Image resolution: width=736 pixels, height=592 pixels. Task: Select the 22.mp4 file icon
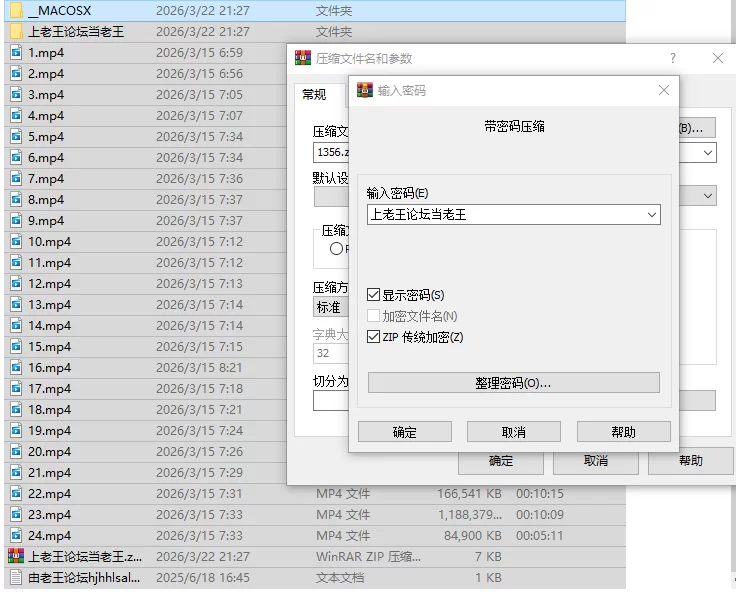[x=16, y=493]
